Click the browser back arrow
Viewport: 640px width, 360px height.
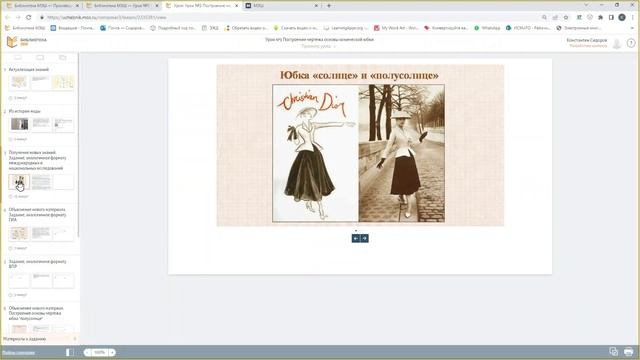[7, 17]
